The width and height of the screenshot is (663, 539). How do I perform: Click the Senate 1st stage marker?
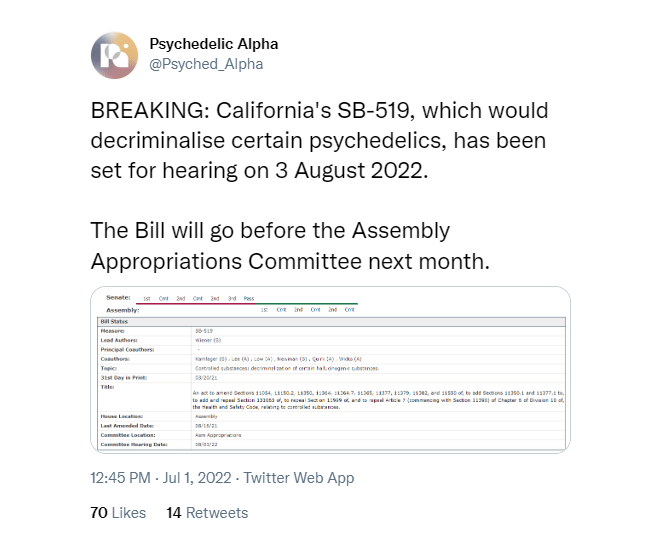coord(147,298)
